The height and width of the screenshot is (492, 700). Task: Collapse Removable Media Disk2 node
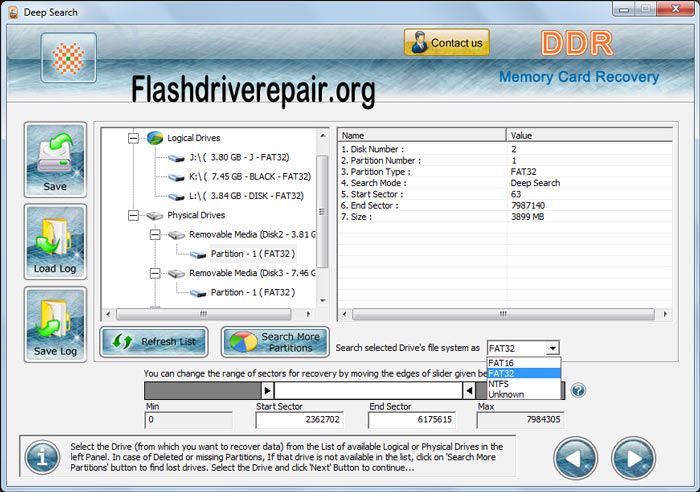155,234
